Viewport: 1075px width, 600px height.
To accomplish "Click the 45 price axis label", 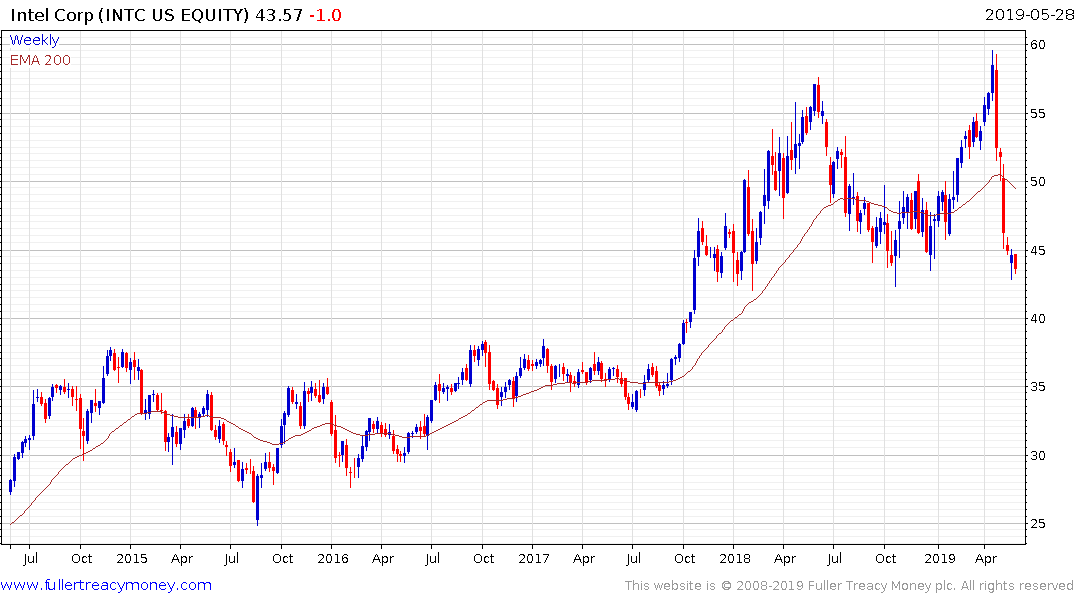I will click(1038, 250).
